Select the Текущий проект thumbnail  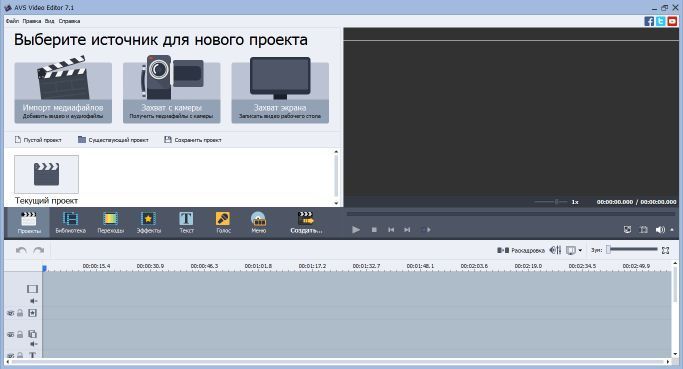pyautogui.click(x=46, y=174)
